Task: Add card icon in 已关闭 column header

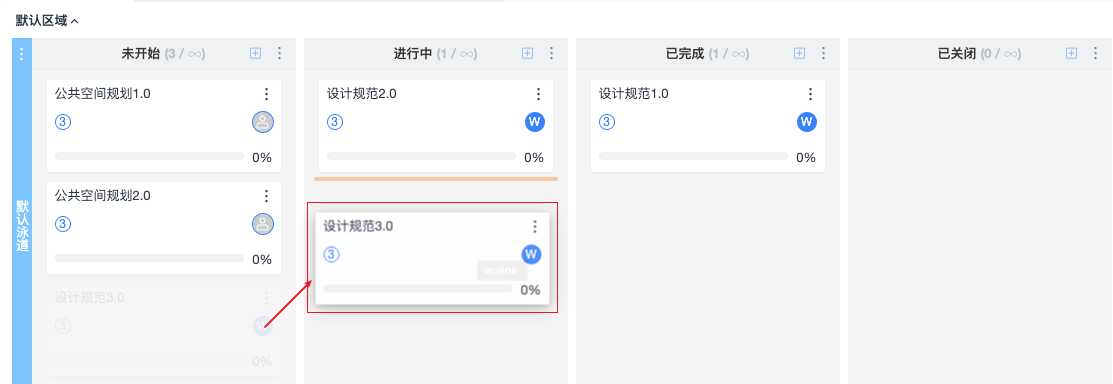Action: pyautogui.click(x=1072, y=53)
